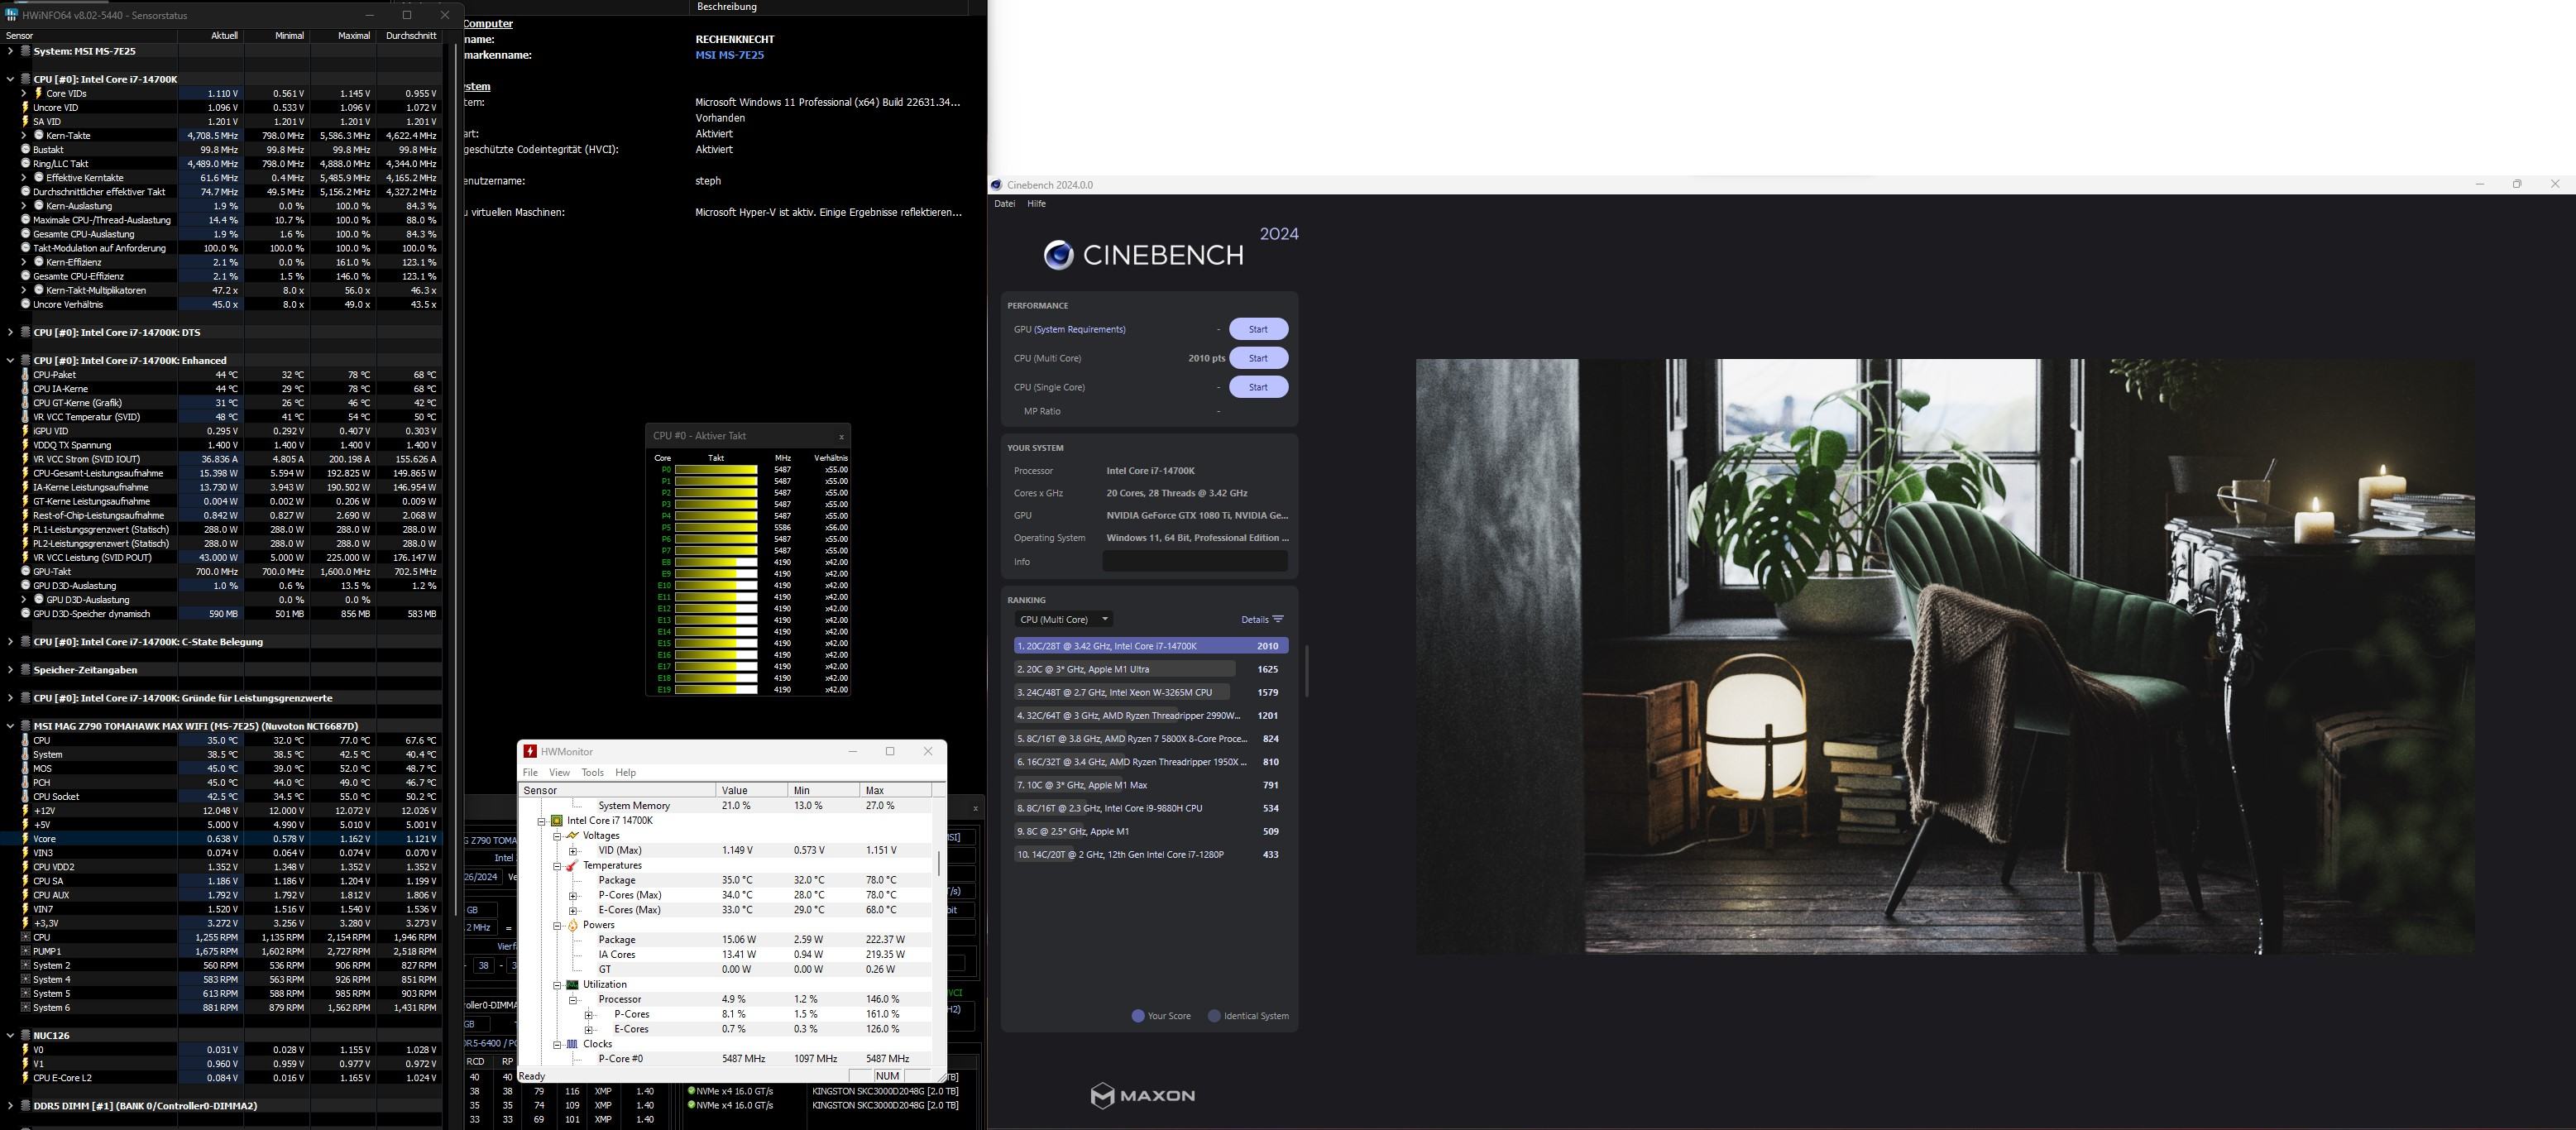The image size is (2576, 1130).
Task: Expand the Kern-Takte row in HWiNFO
Action: pos(24,135)
